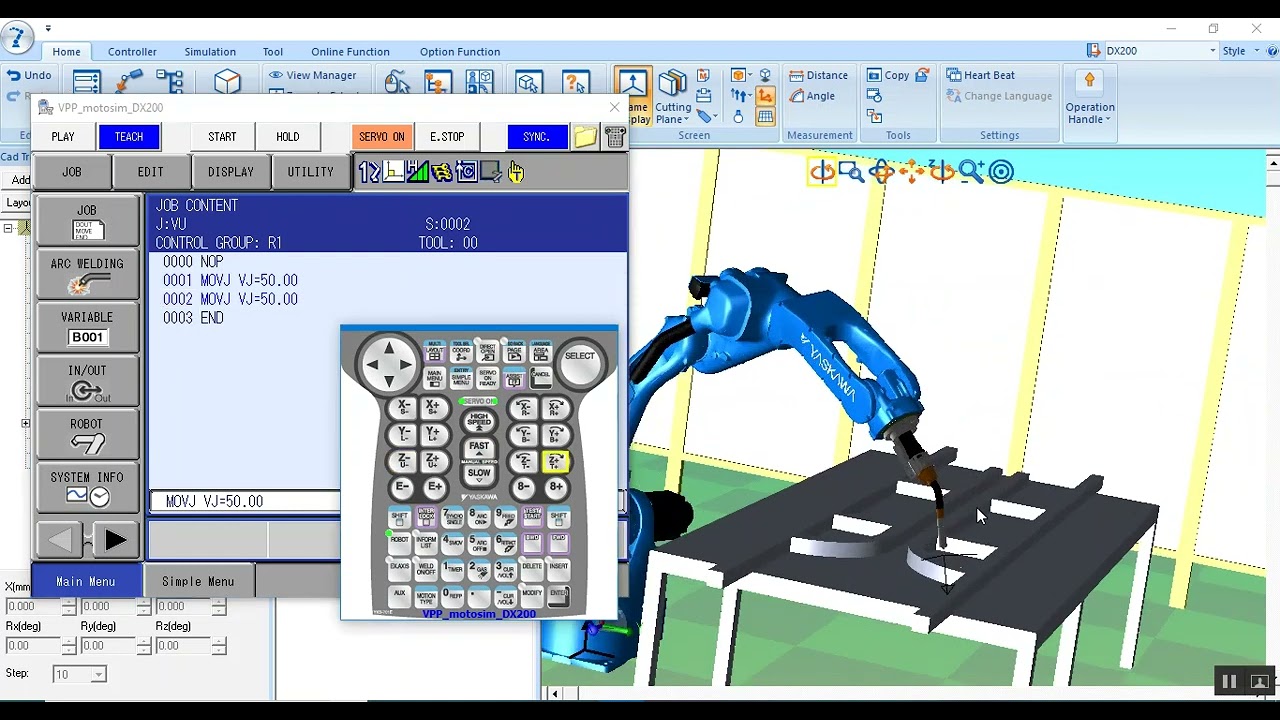
Task: Select job line 0001 MOVJ VJ=50.00
Action: click(230, 281)
